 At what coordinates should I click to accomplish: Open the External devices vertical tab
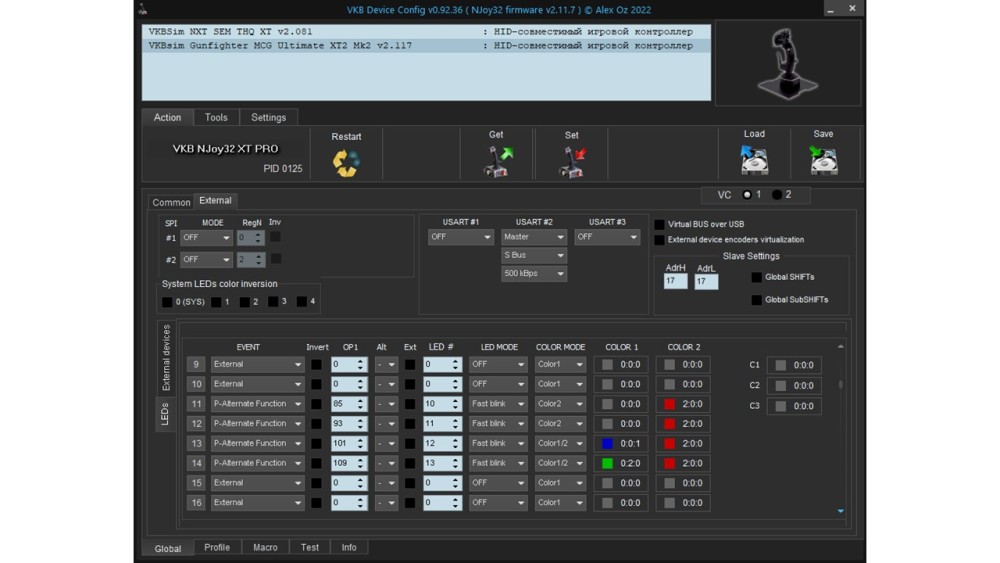click(x=166, y=357)
